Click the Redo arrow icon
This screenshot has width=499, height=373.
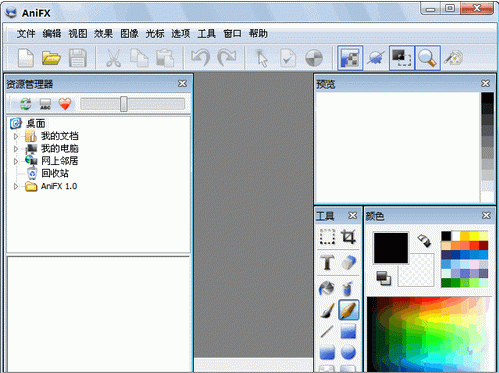227,58
